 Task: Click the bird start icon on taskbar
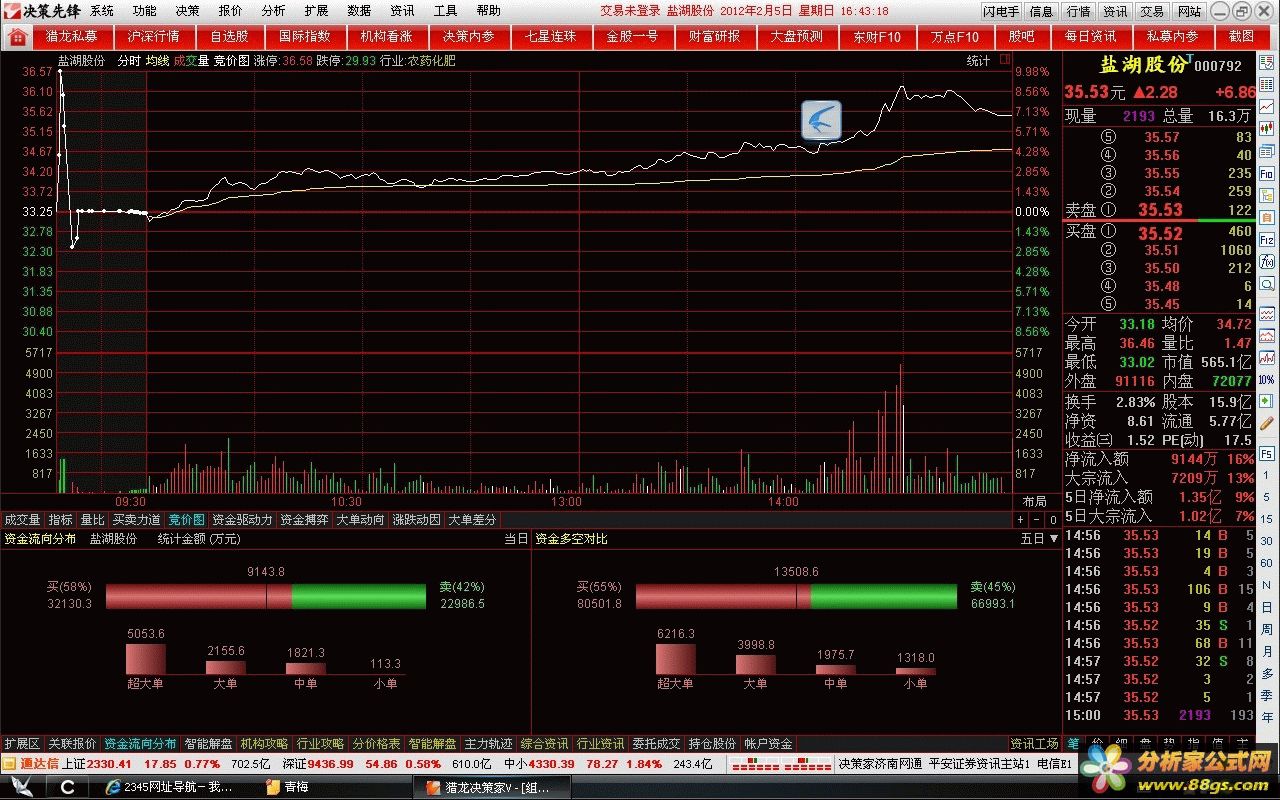pos(22,786)
